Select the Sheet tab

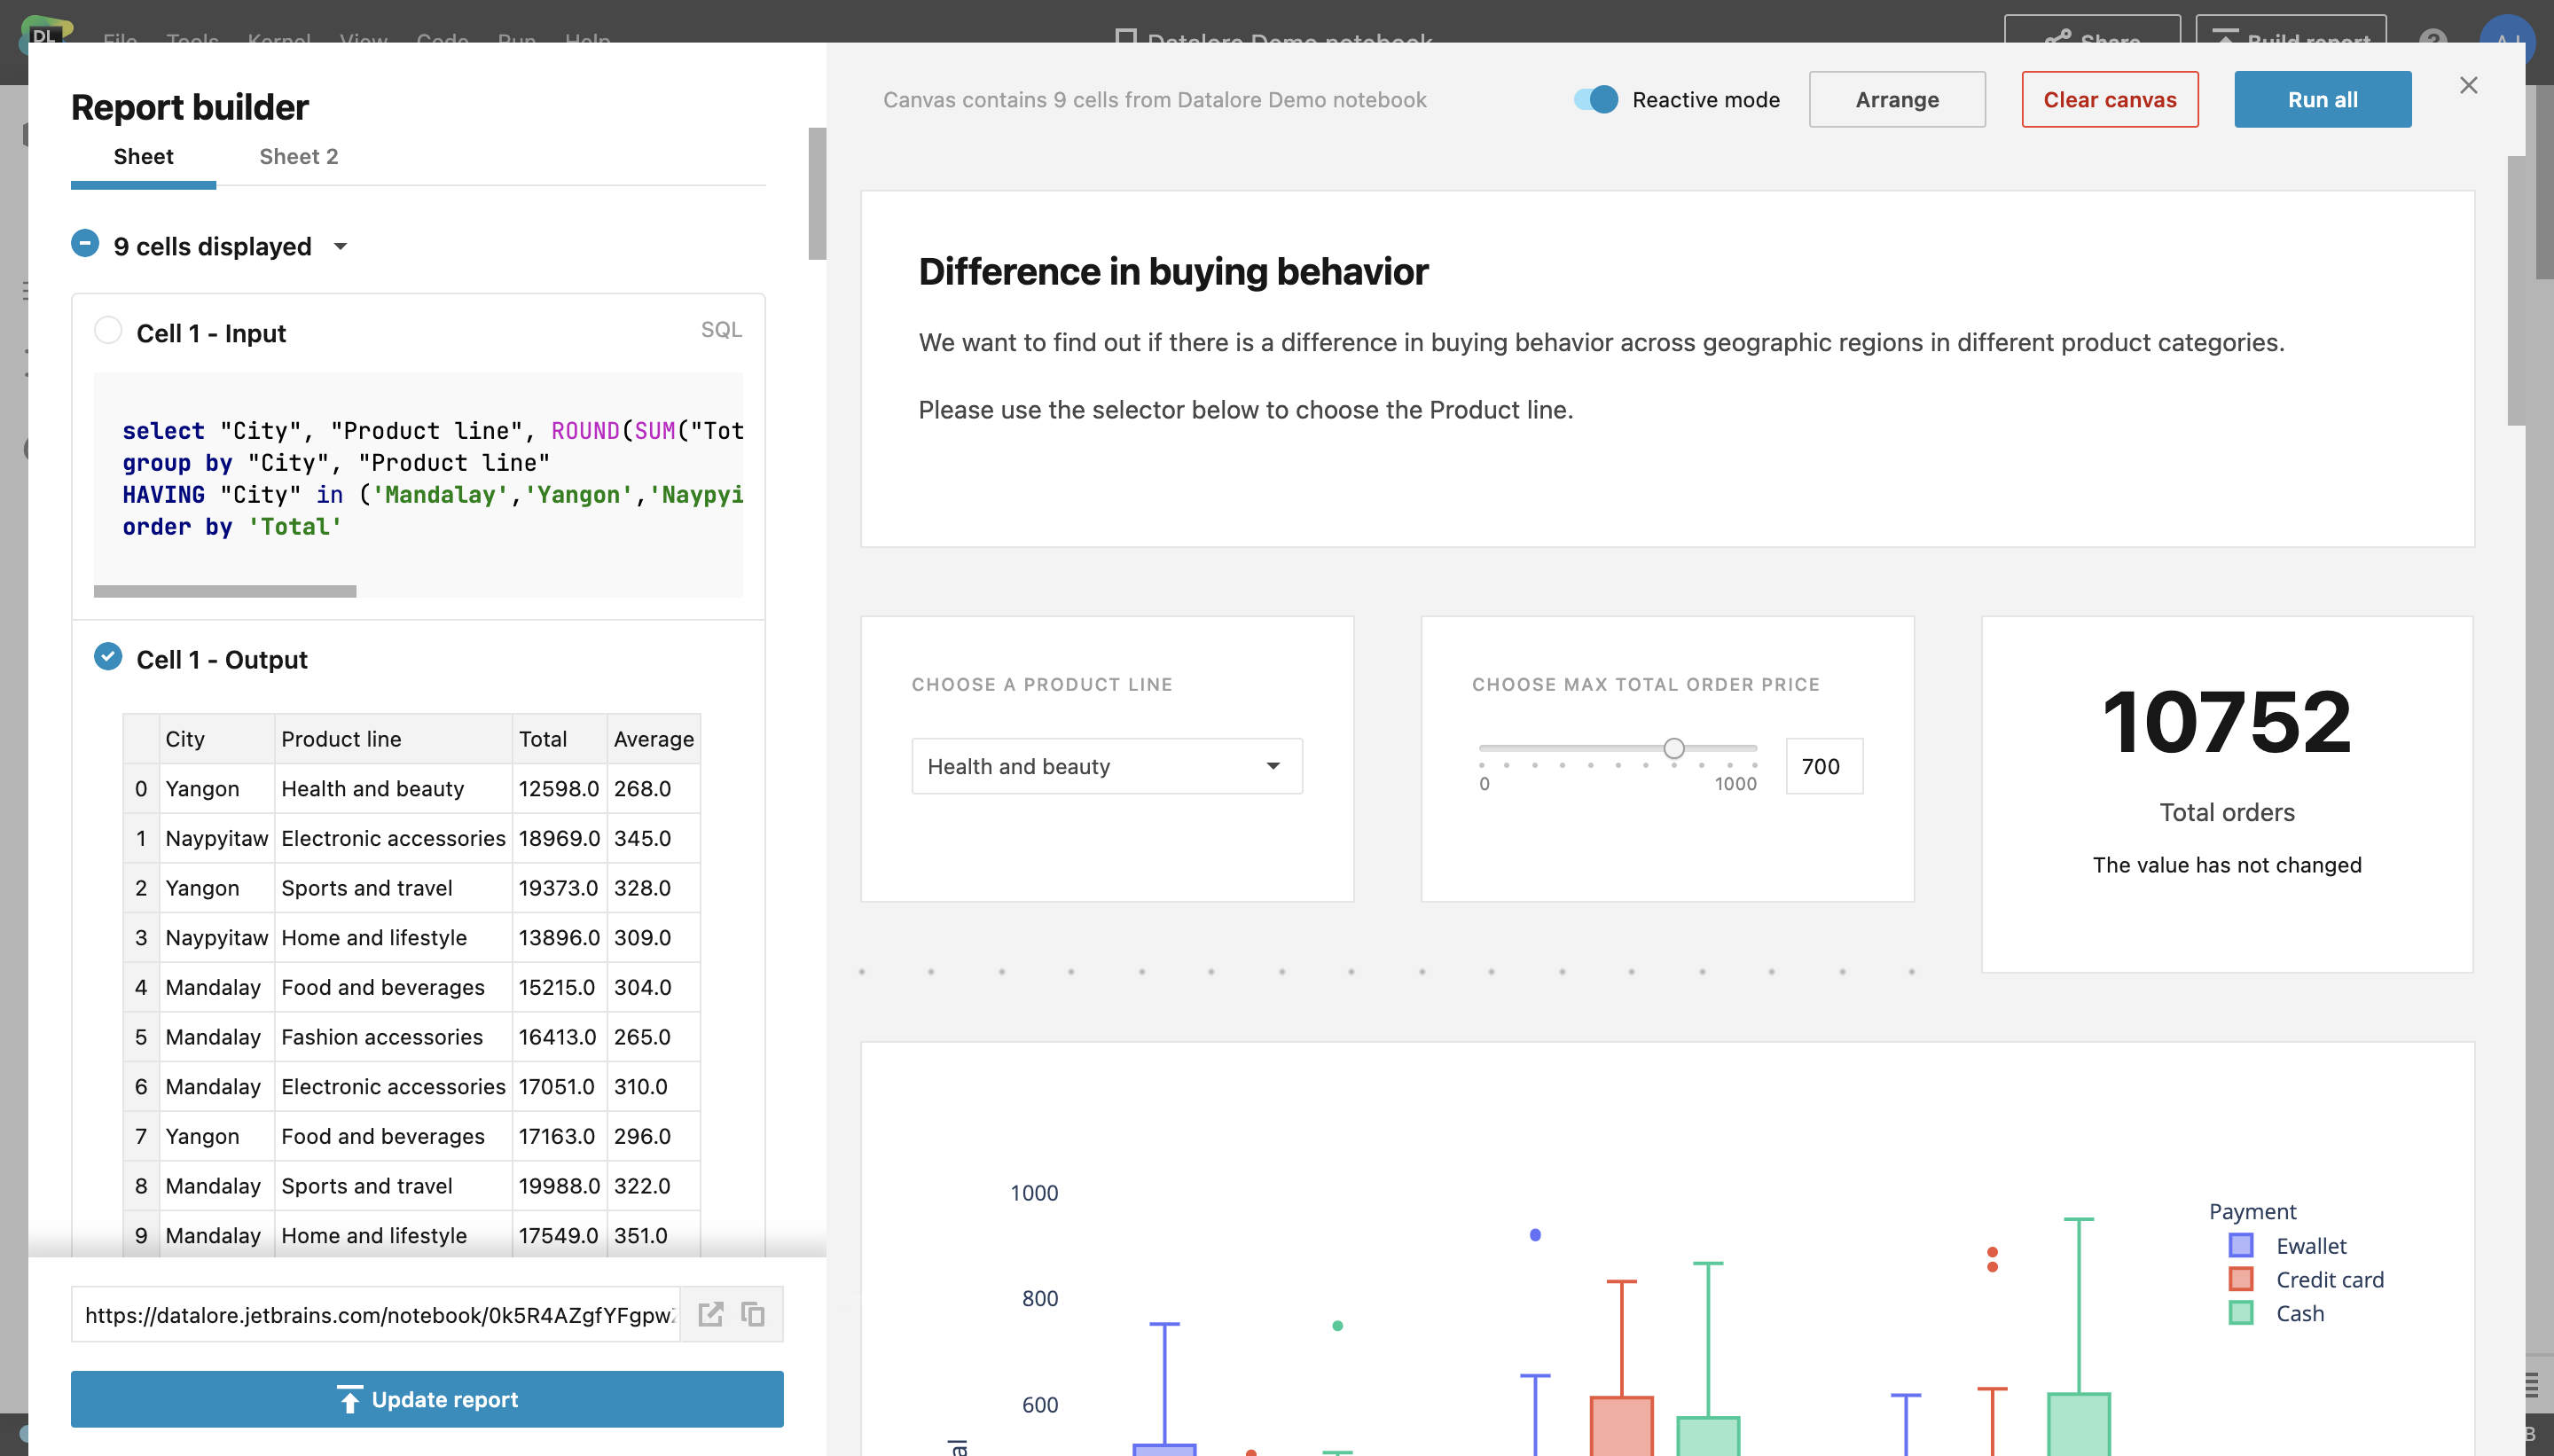(x=143, y=157)
